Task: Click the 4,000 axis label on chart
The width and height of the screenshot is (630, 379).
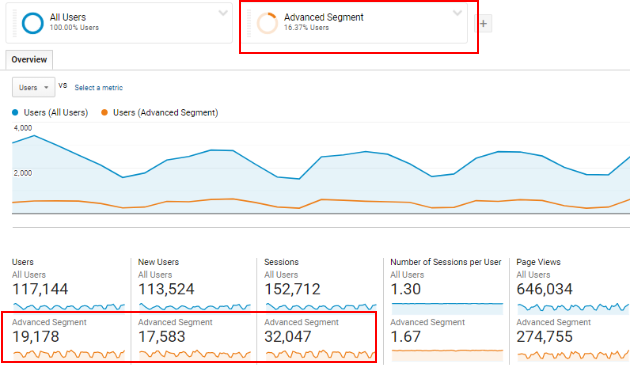Action: (x=23, y=128)
